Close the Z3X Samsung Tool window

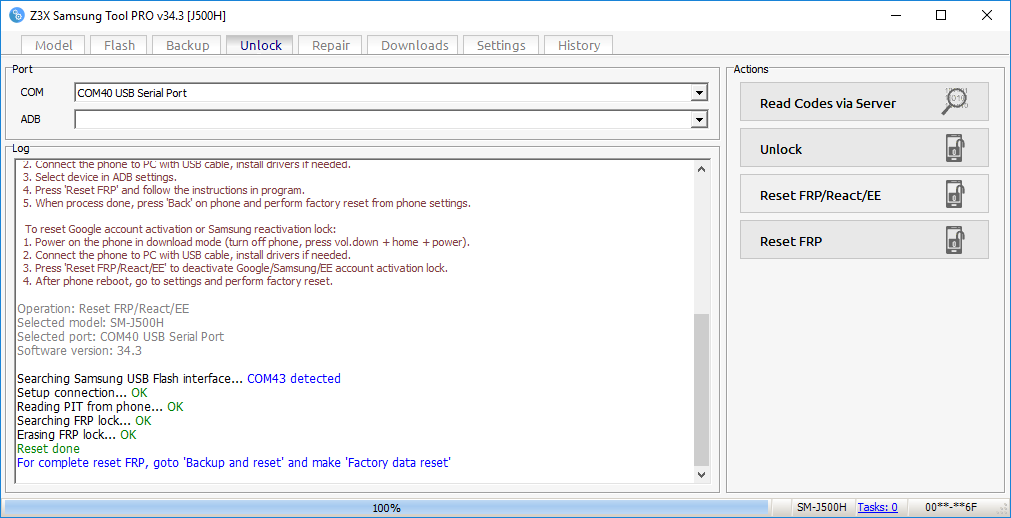click(x=986, y=15)
